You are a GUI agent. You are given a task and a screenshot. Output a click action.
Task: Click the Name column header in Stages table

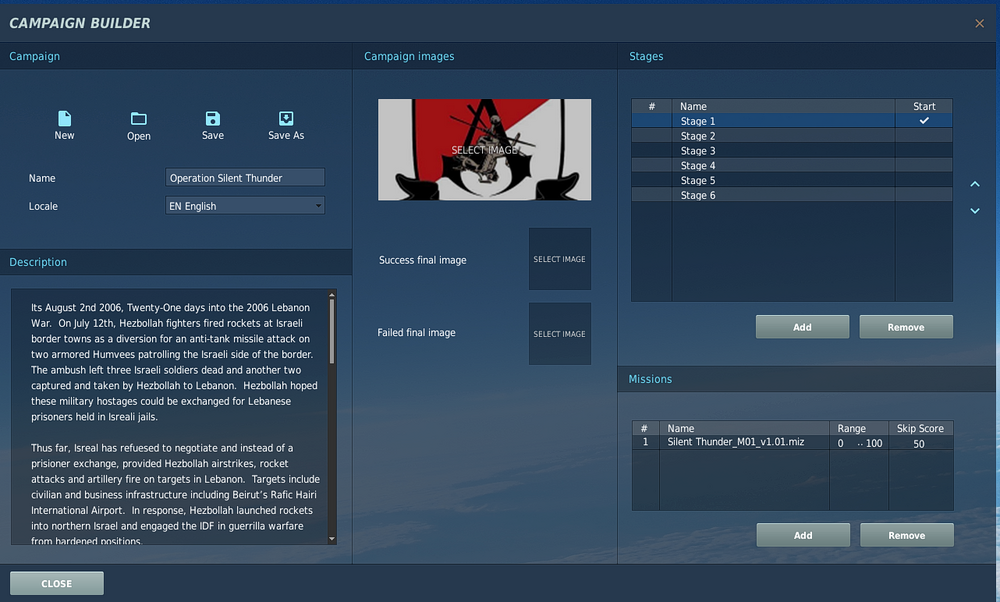(x=783, y=106)
